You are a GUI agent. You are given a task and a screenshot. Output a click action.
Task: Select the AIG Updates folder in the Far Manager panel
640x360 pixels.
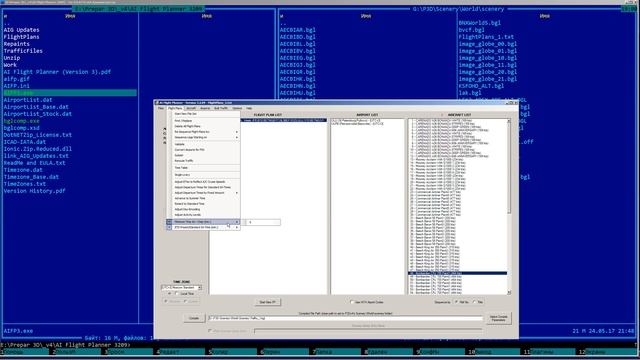(x=22, y=30)
